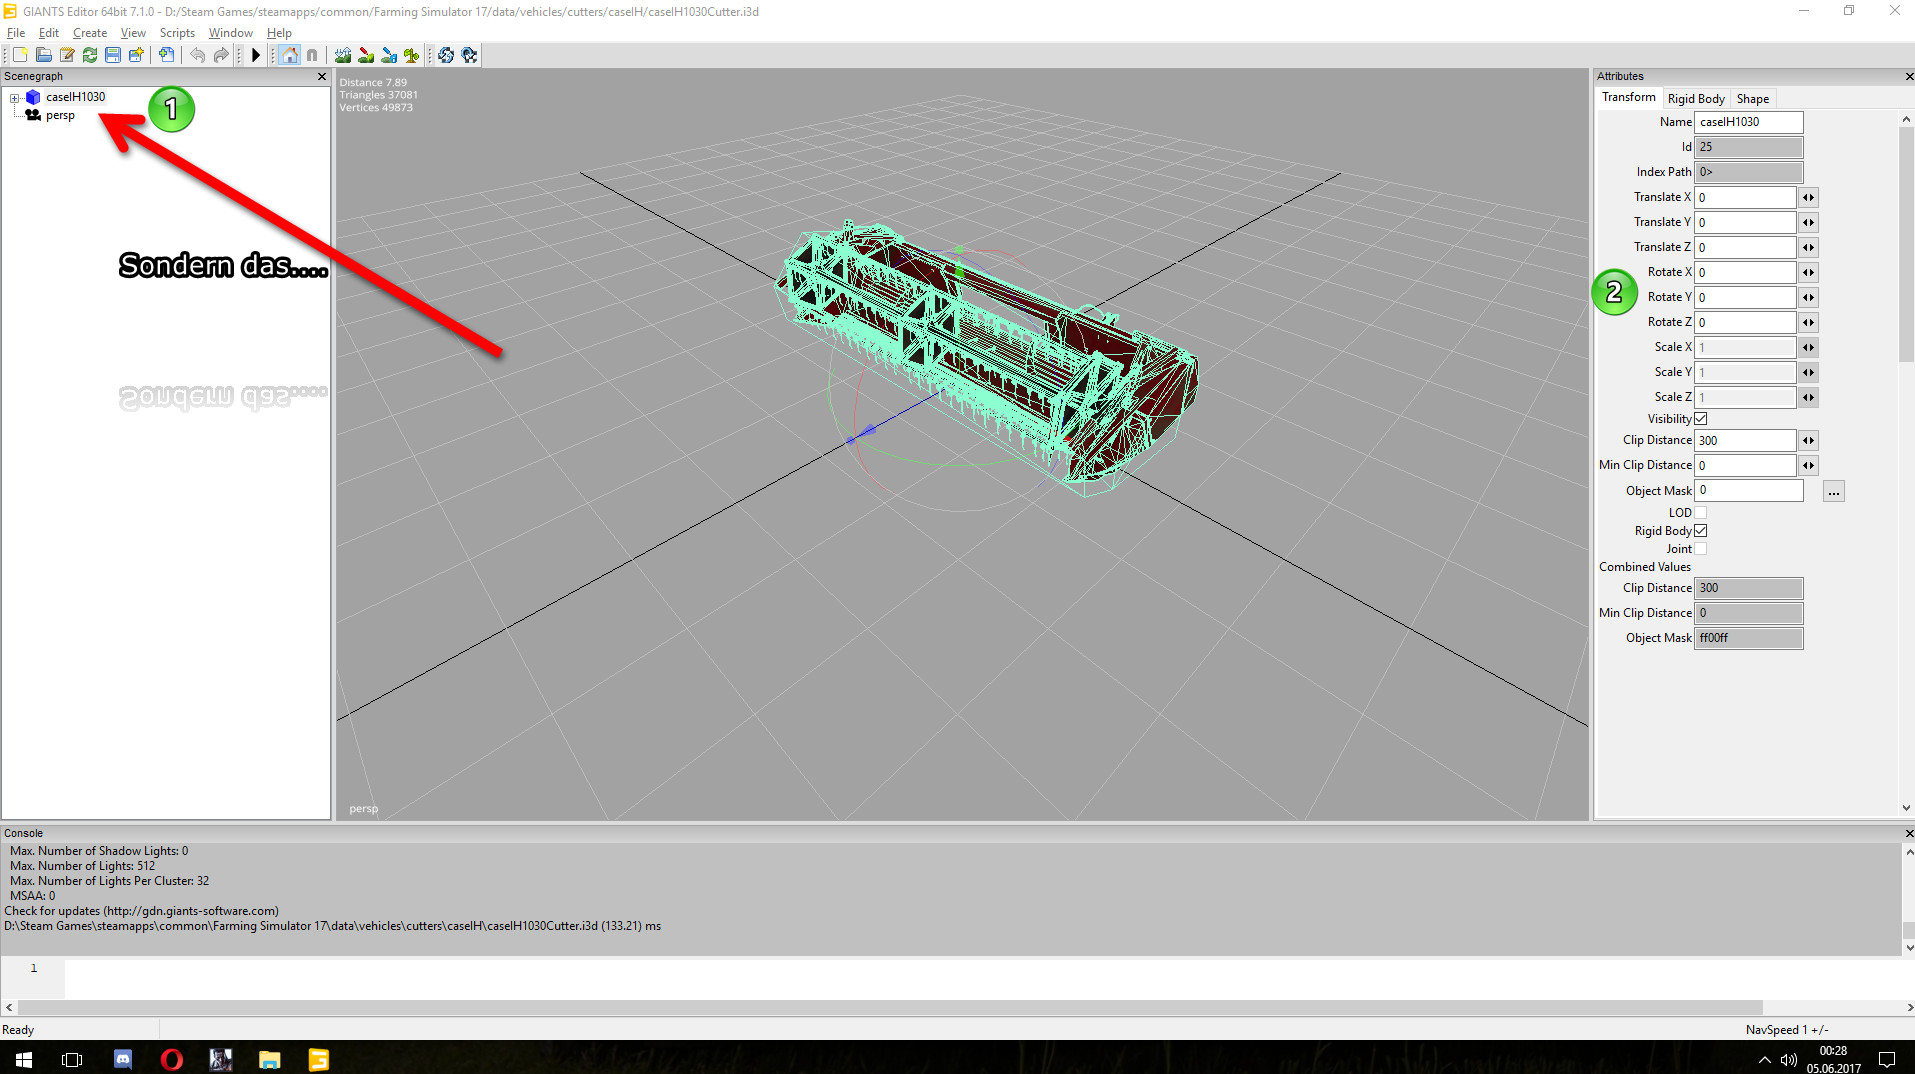
Task: Click the Min Clip Distance arrow stepper
Action: (1808, 465)
